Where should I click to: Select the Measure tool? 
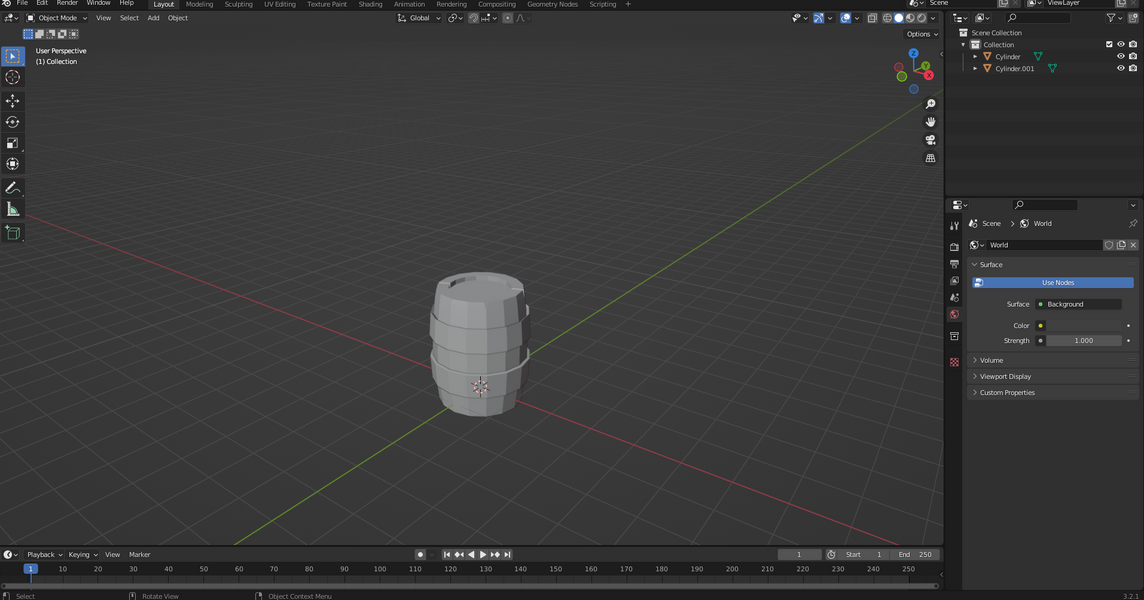[12, 209]
